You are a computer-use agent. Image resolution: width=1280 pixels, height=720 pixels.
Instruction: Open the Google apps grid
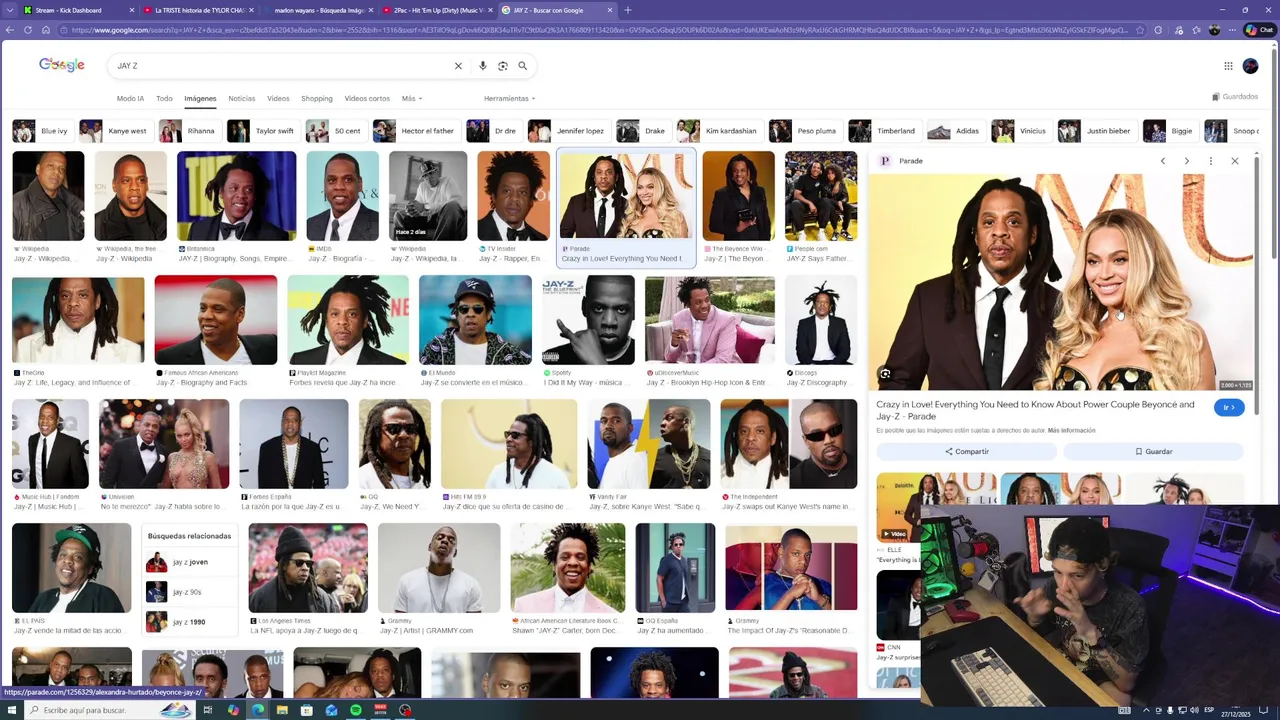tap(1228, 66)
